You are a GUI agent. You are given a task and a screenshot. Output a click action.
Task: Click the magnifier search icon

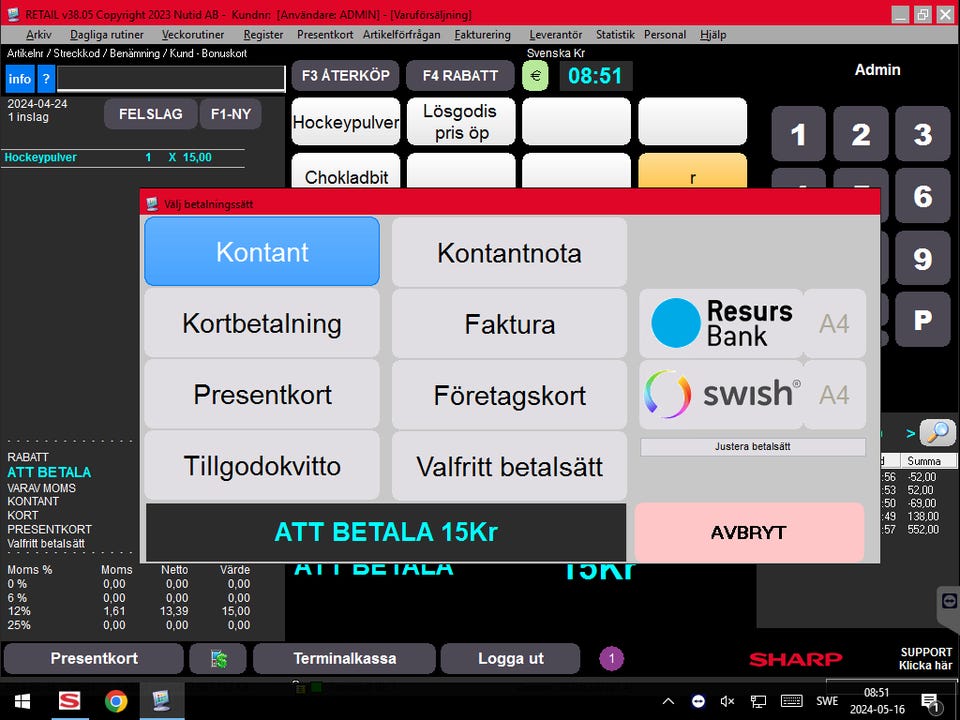pyautogui.click(x=937, y=433)
